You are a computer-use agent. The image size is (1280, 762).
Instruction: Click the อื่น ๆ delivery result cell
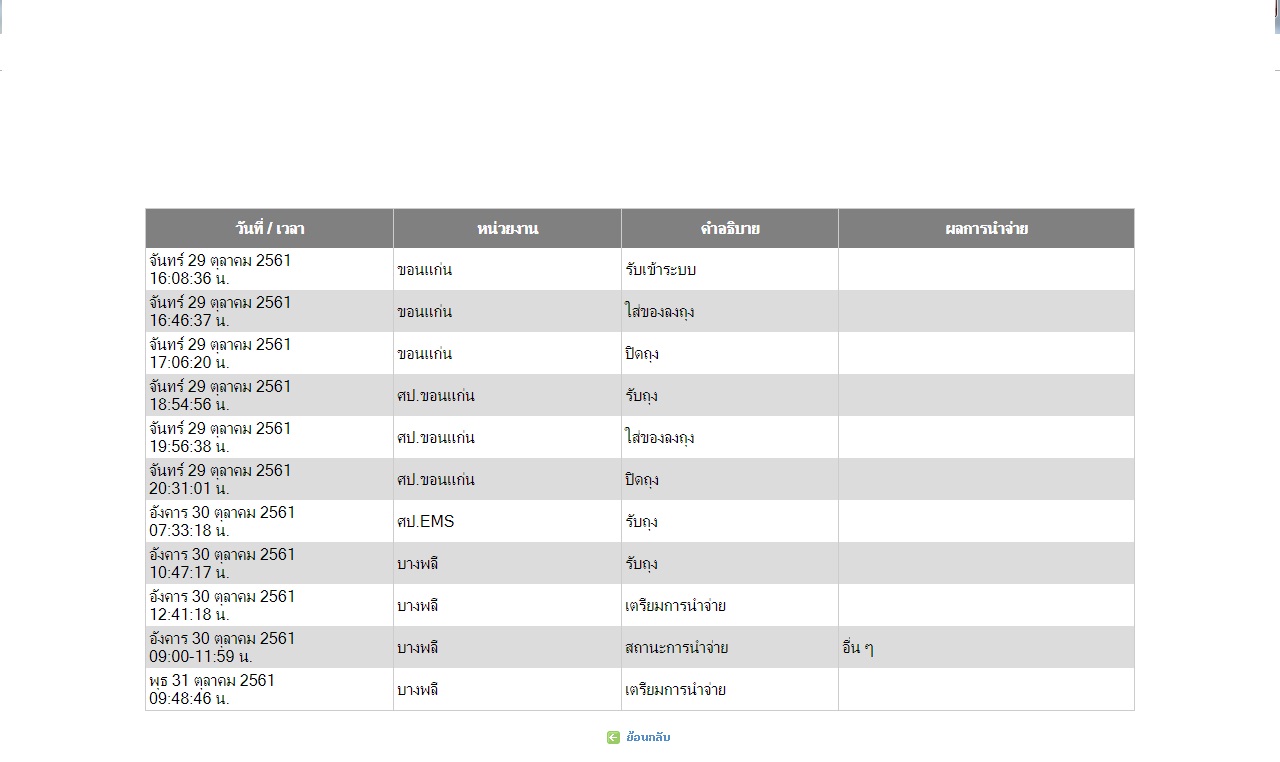986,647
